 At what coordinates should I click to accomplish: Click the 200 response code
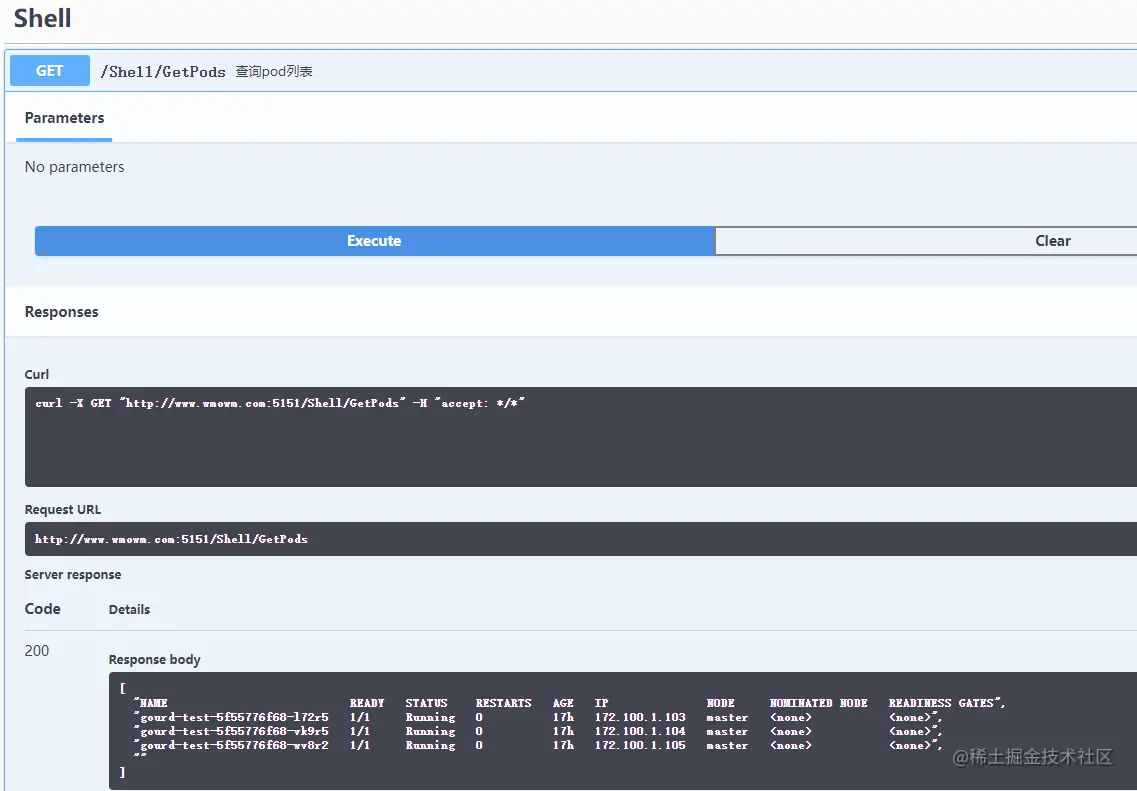[x=37, y=650]
